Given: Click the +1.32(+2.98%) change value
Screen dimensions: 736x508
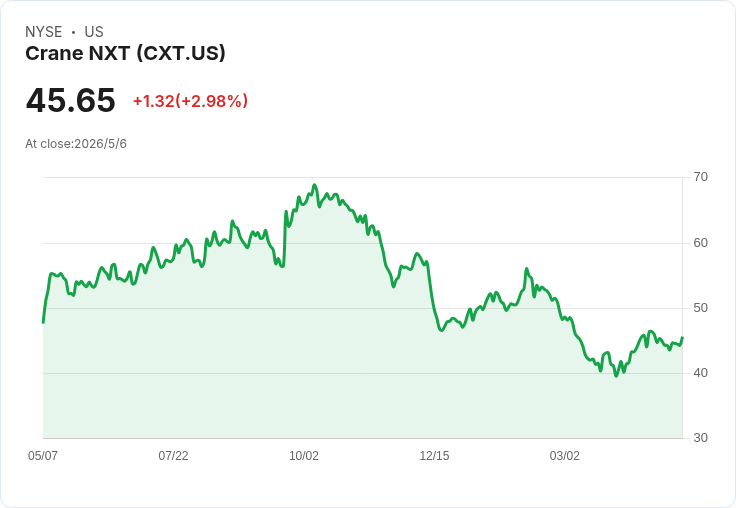Looking at the screenshot, I should [x=191, y=101].
